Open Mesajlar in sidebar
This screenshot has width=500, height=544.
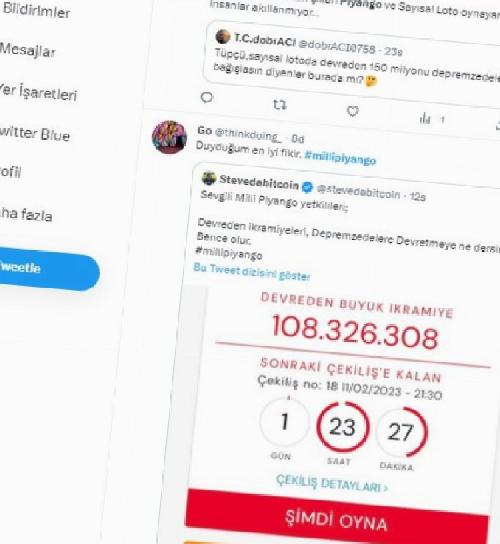27,51
